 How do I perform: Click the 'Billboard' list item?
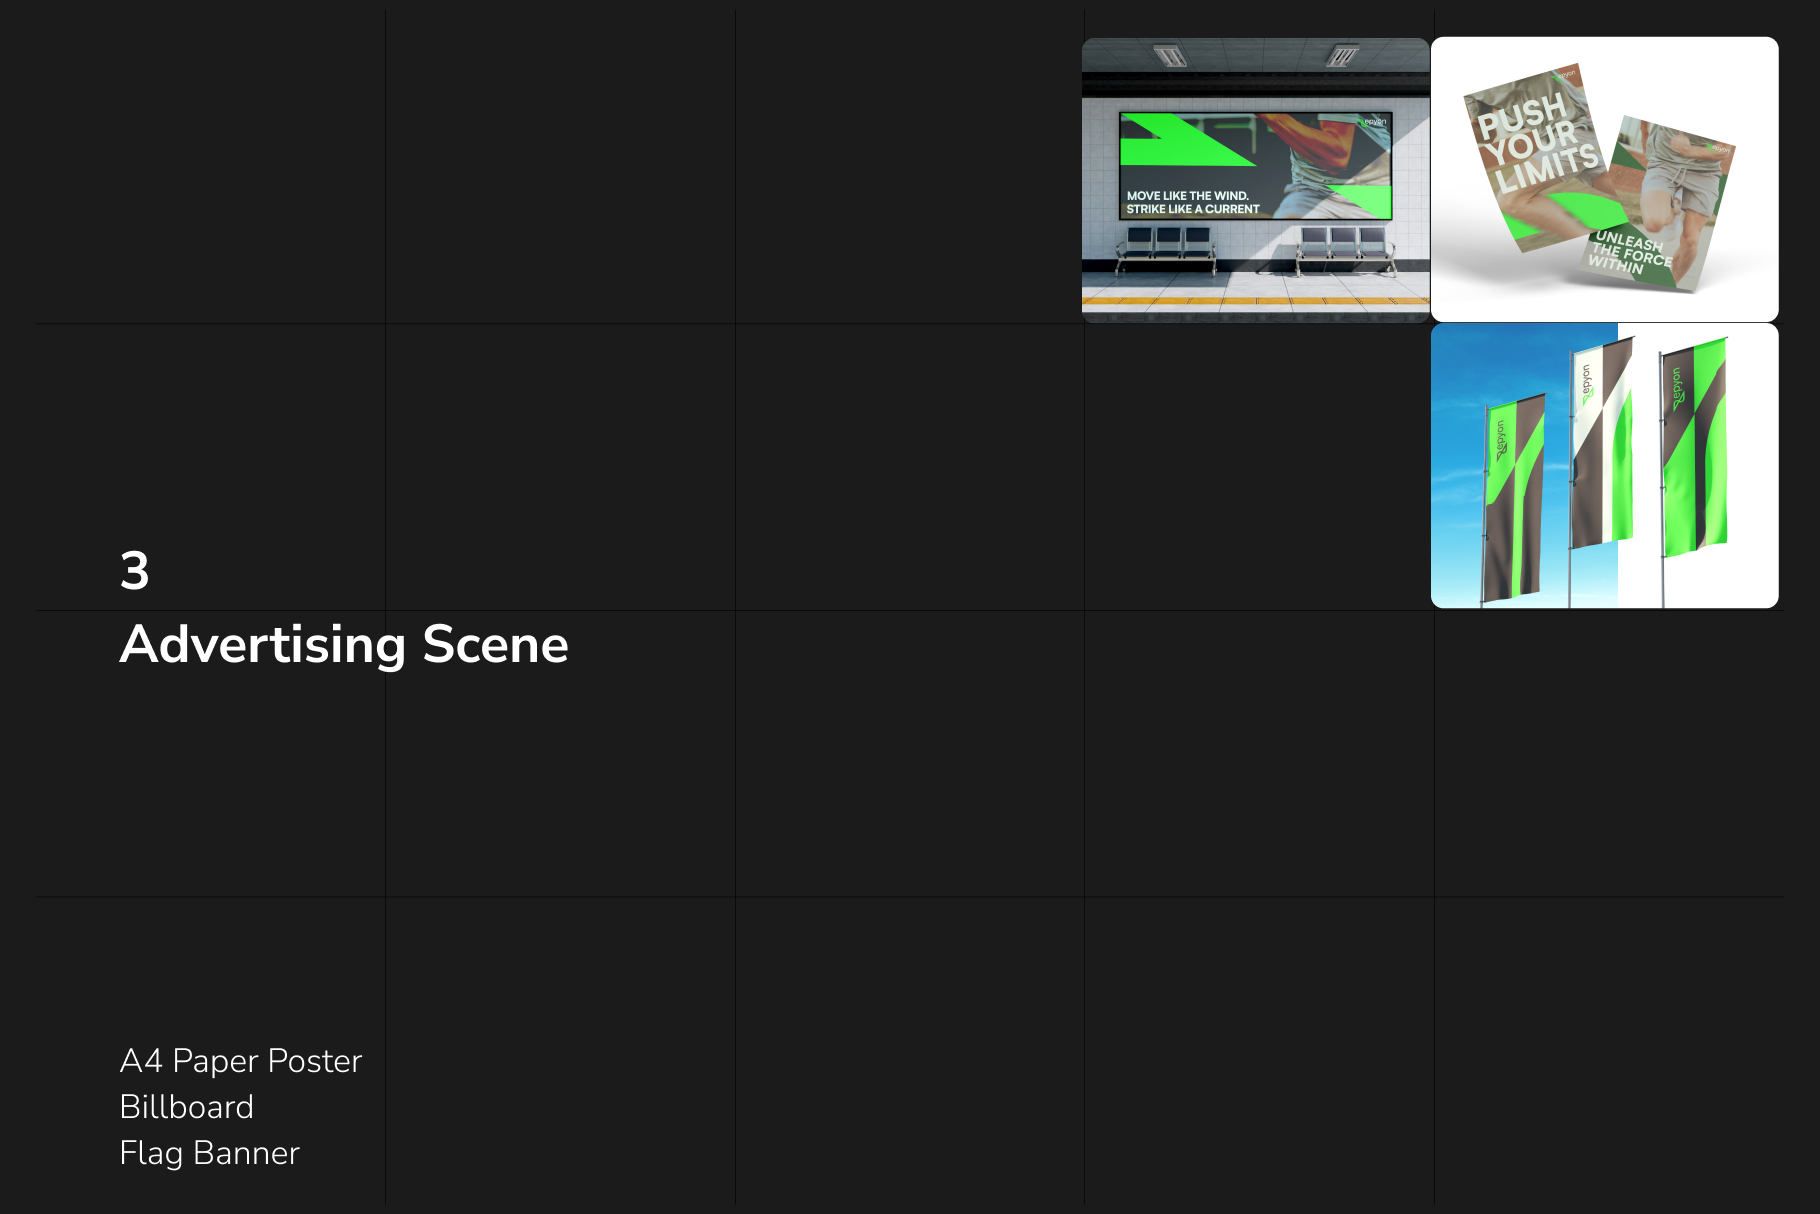[x=186, y=1107]
